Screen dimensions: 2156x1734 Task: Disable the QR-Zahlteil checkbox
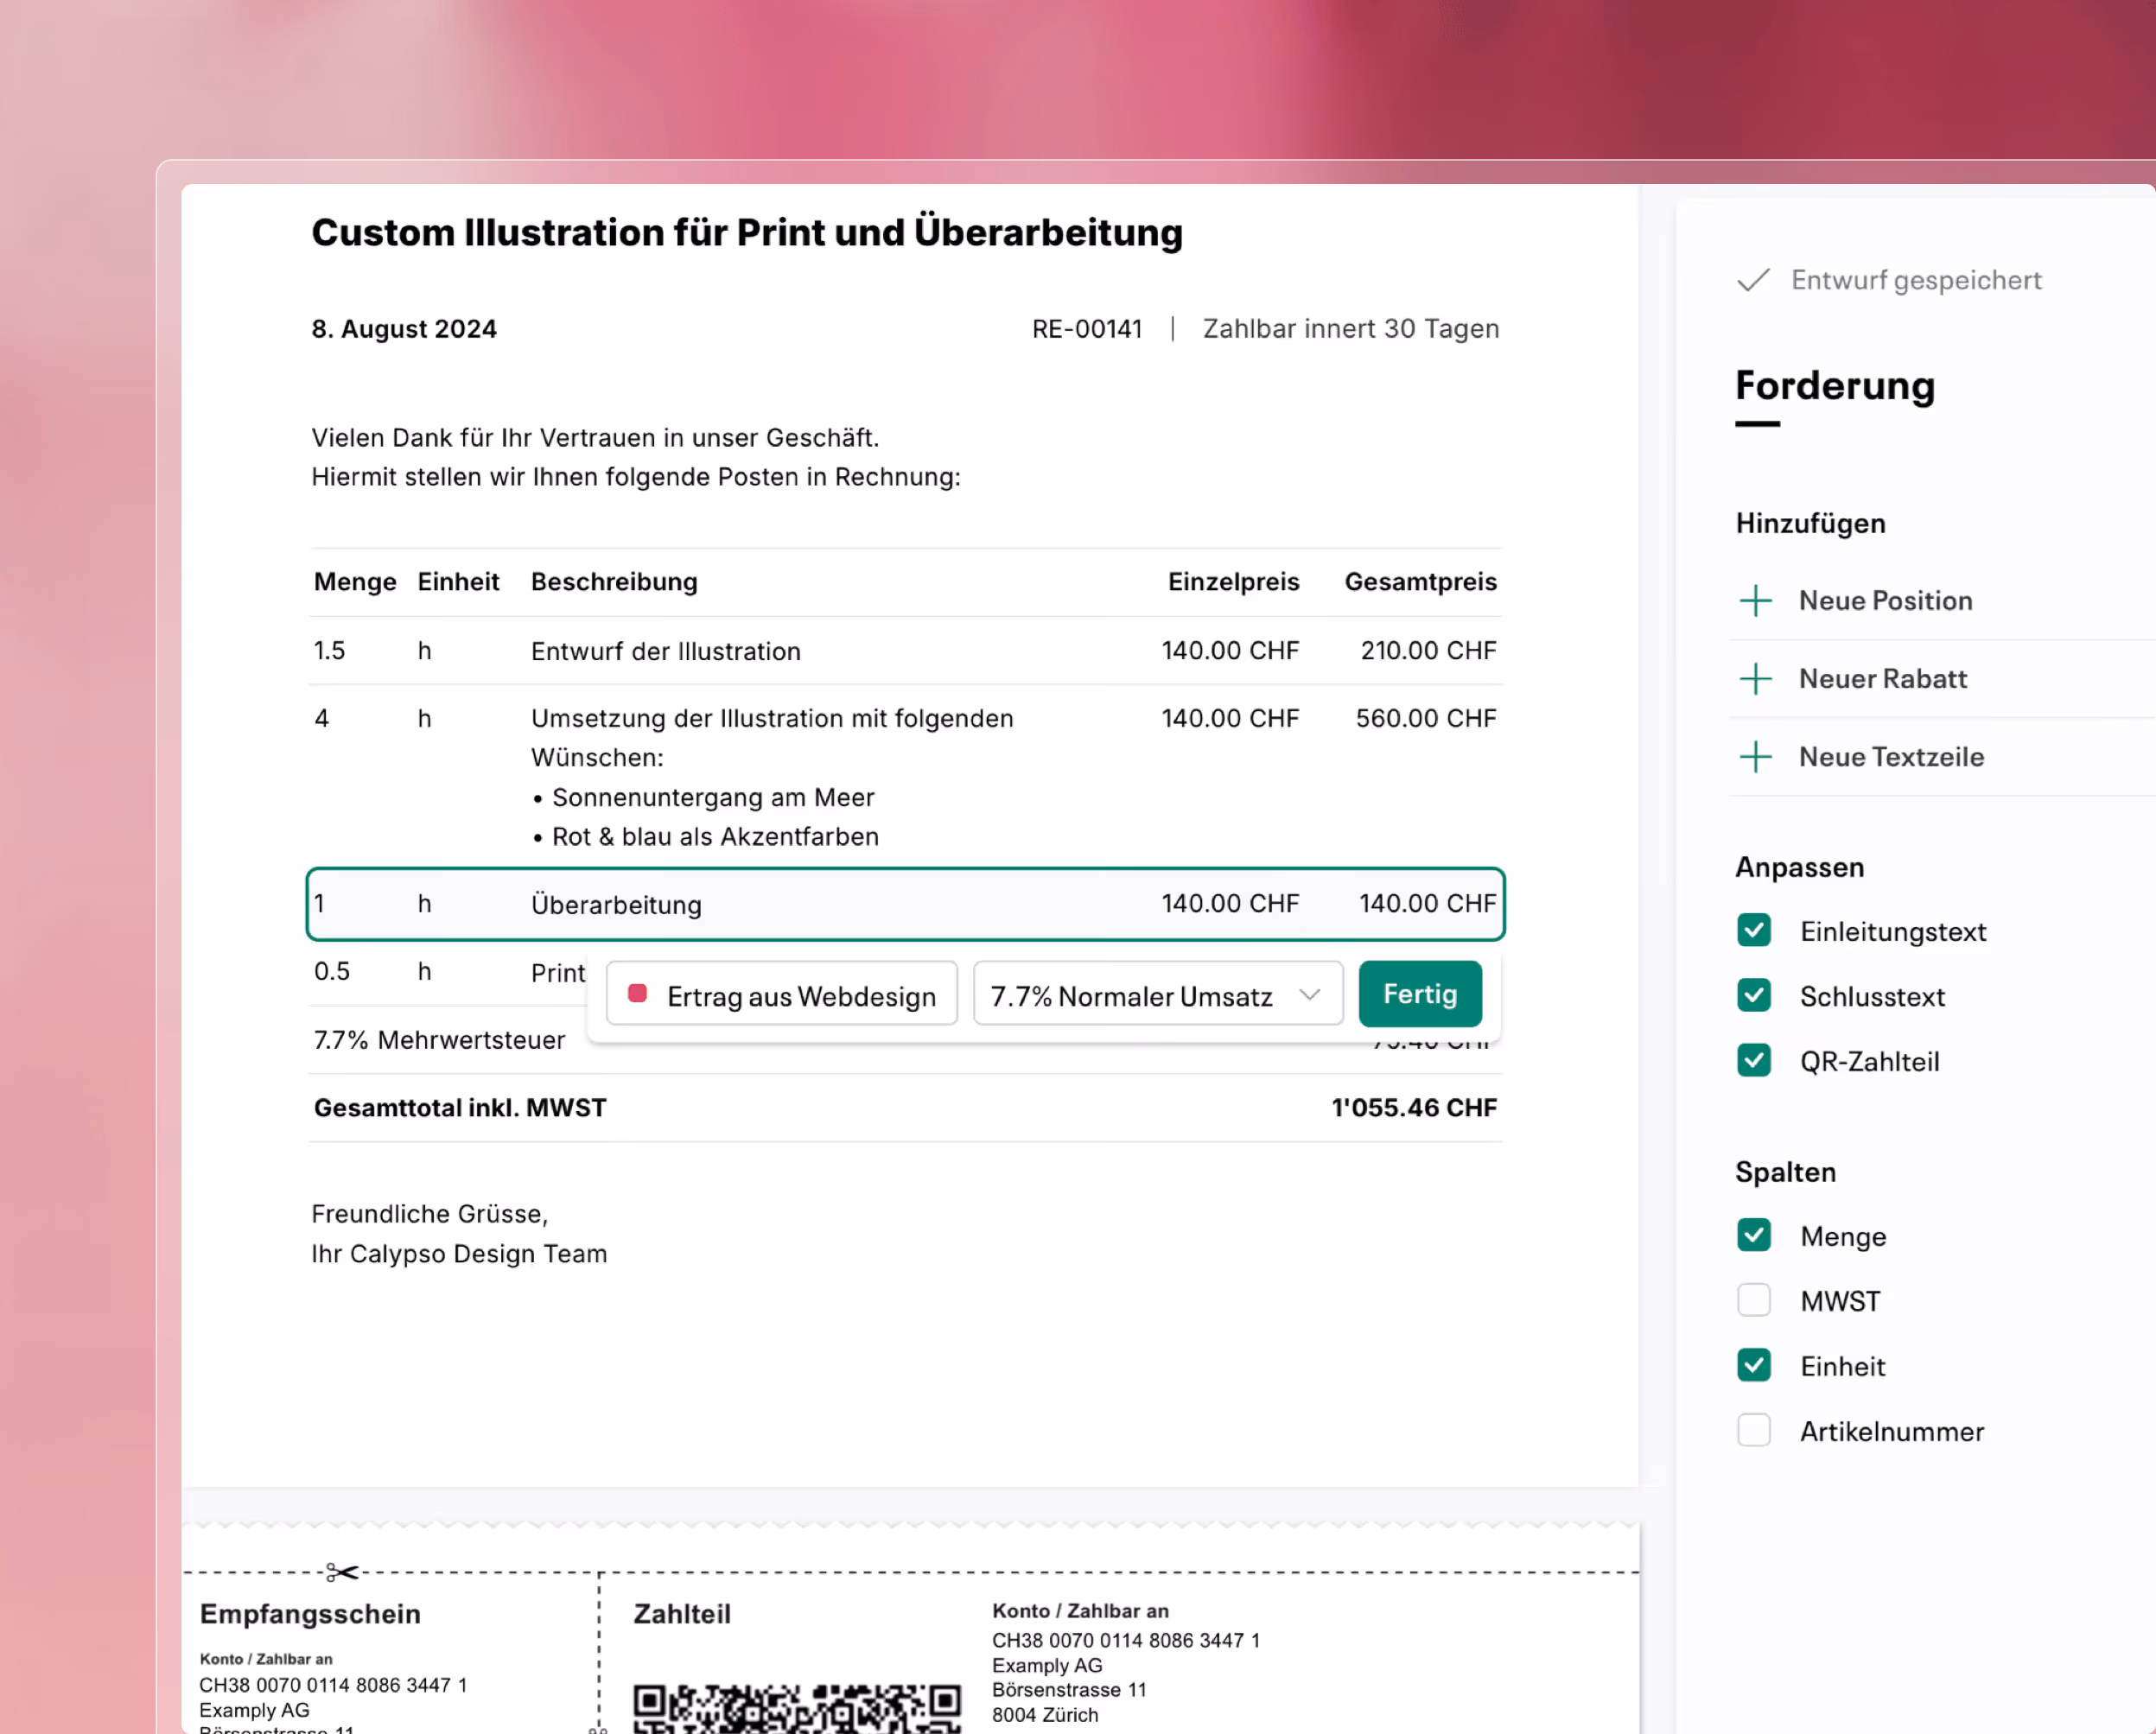click(x=1754, y=1061)
